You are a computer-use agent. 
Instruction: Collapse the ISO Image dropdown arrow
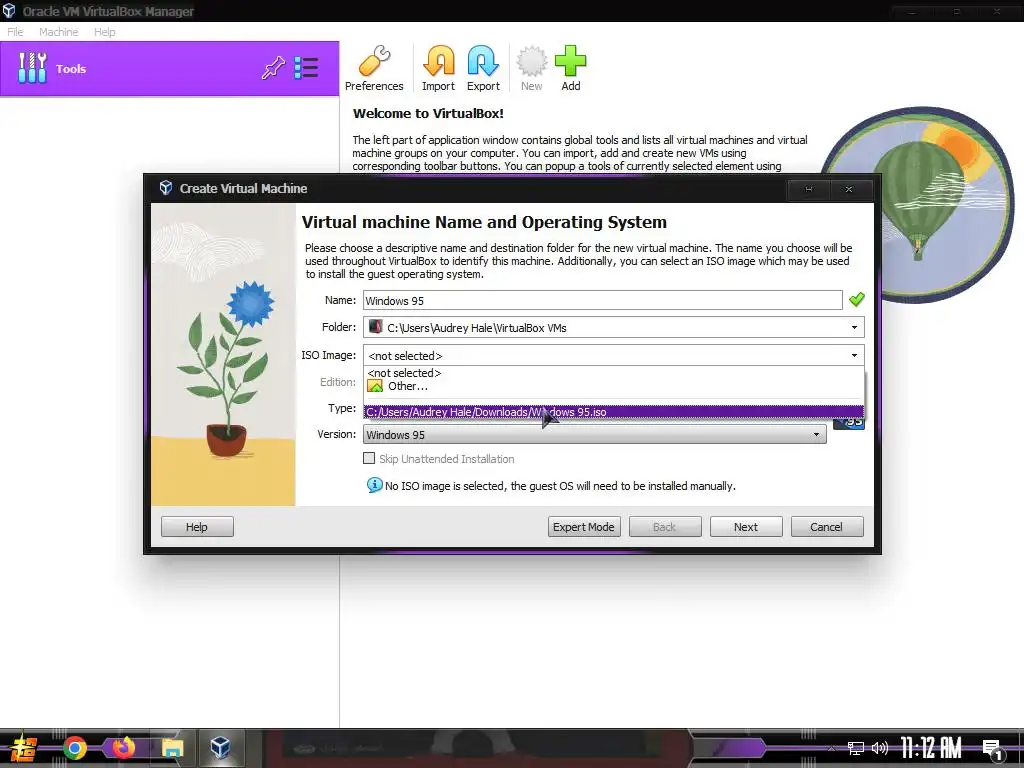[x=854, y=355]
